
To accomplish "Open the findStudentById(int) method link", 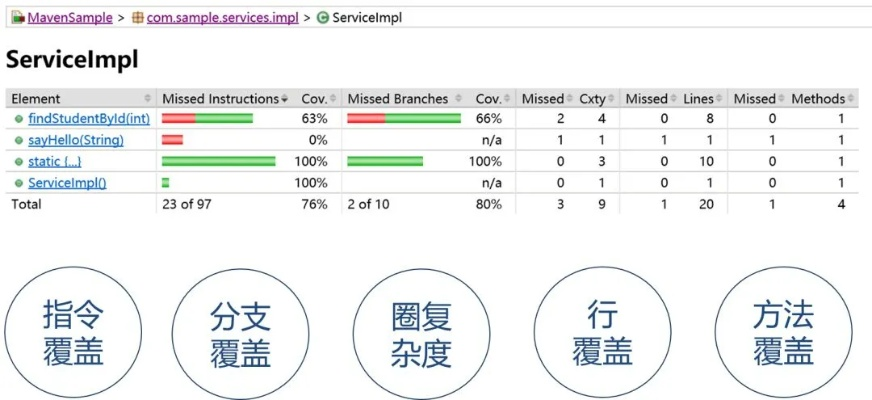I will pyautogui.click(x=89, y=119).
